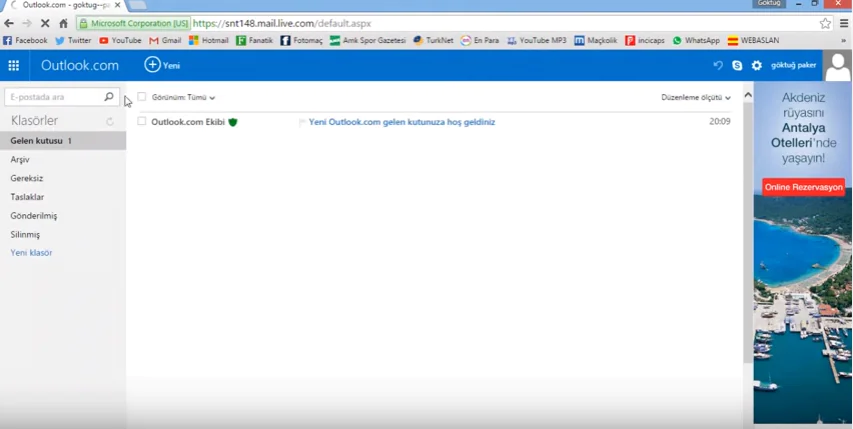
Task: Click the Microsoft Corporation security badge
Action: (x=134, y=23)
